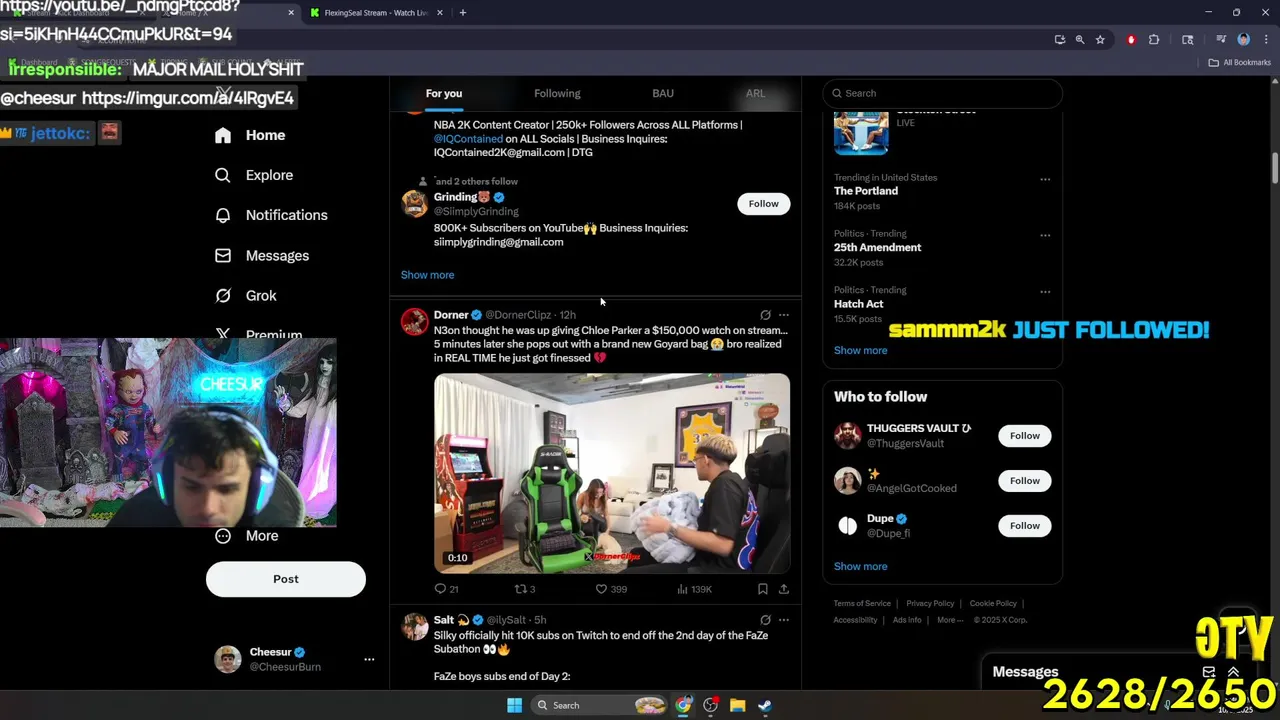Image resolution: width=1280 pixels, height=720 pixels.
Task: Open the Terms of Service link
Action: (x=862, y=604)
